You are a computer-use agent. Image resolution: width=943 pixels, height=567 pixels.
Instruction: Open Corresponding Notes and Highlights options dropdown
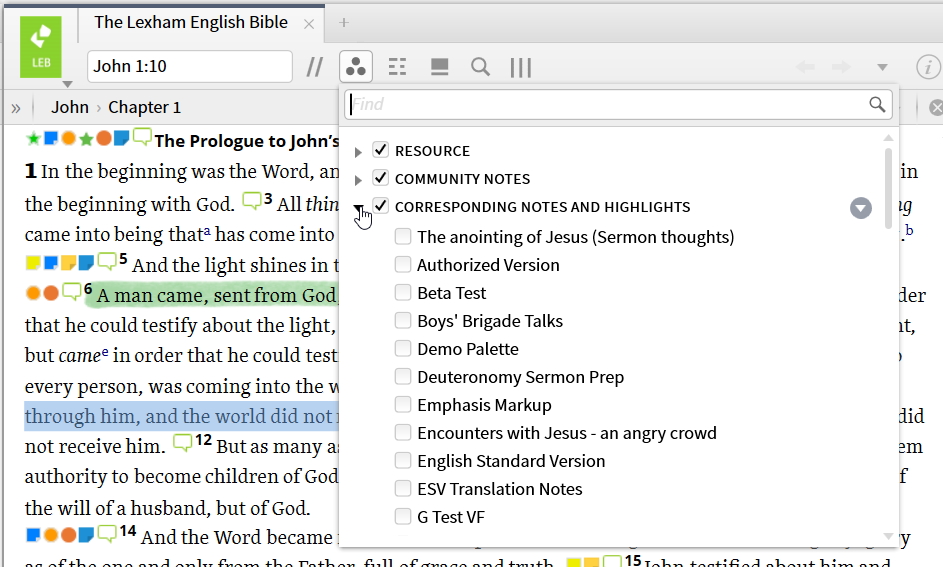click(860, 208)
